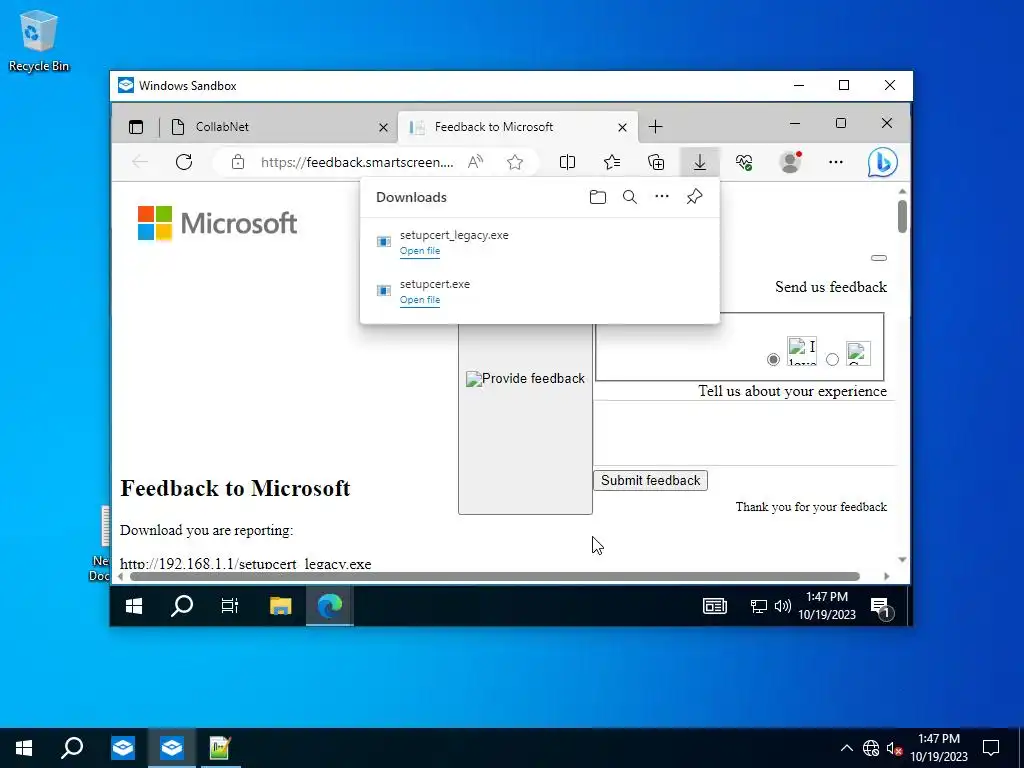Close the CollabNet tab

(383, 127)
